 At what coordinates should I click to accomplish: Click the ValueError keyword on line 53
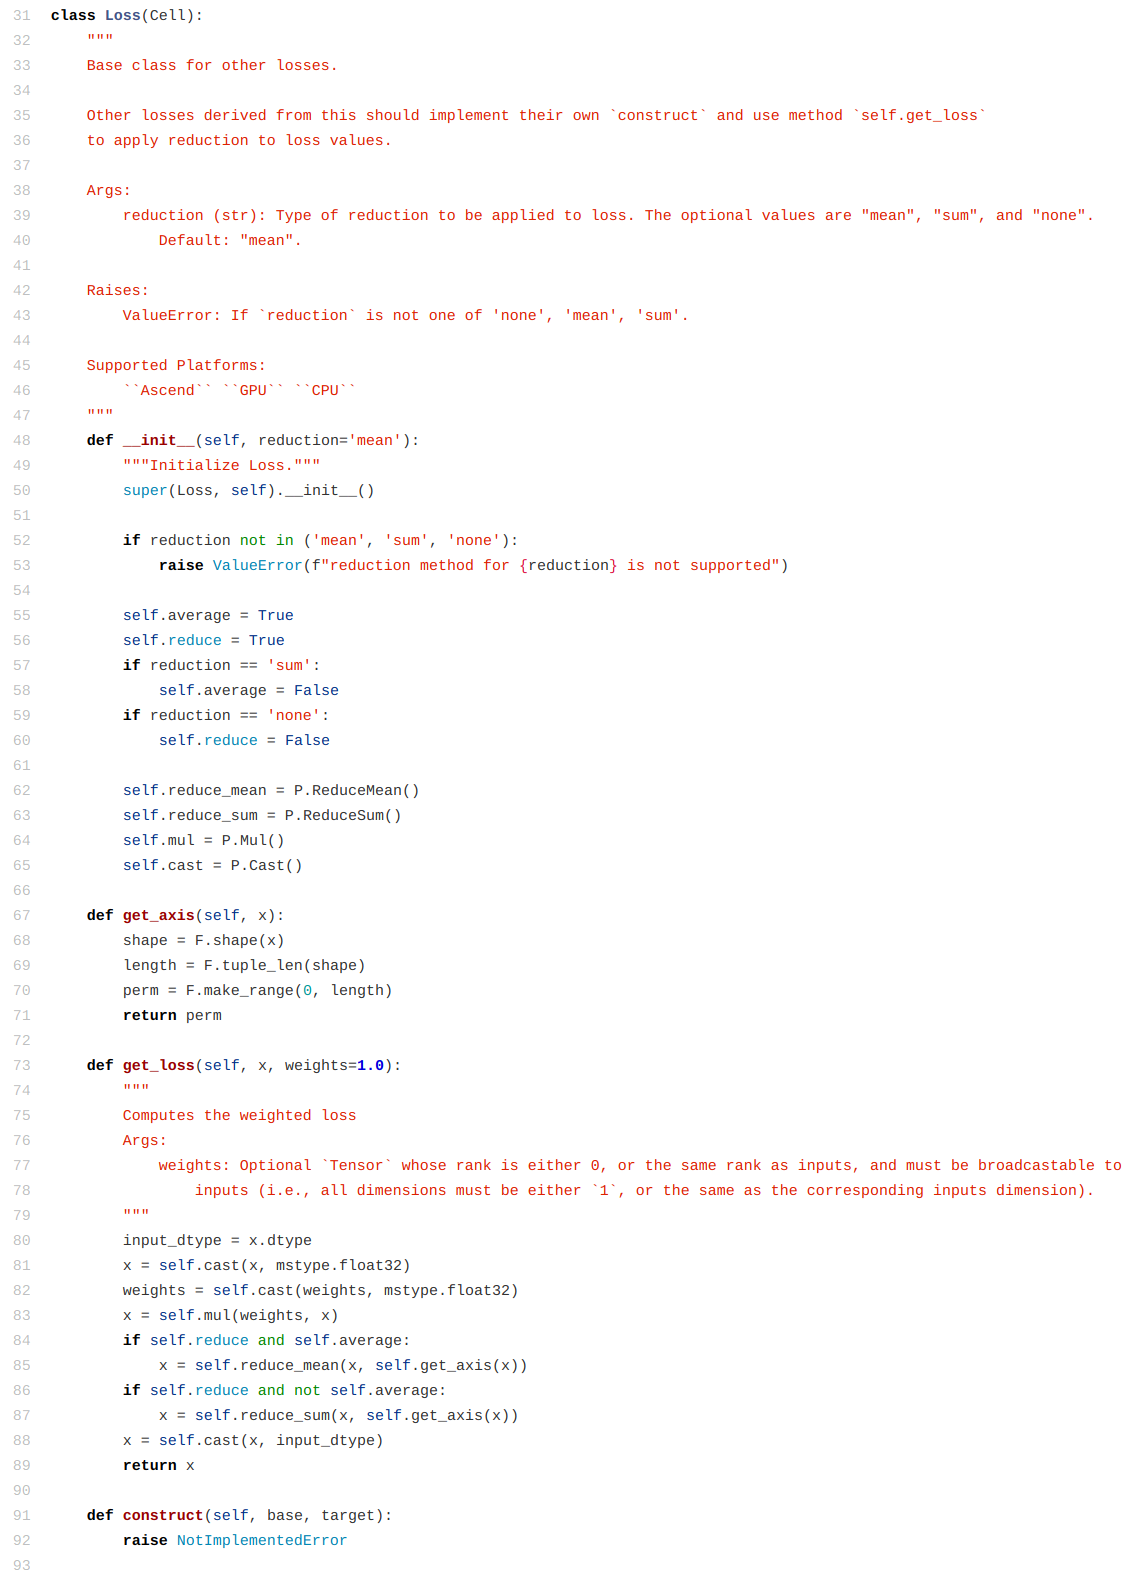(x=257, y=566)
